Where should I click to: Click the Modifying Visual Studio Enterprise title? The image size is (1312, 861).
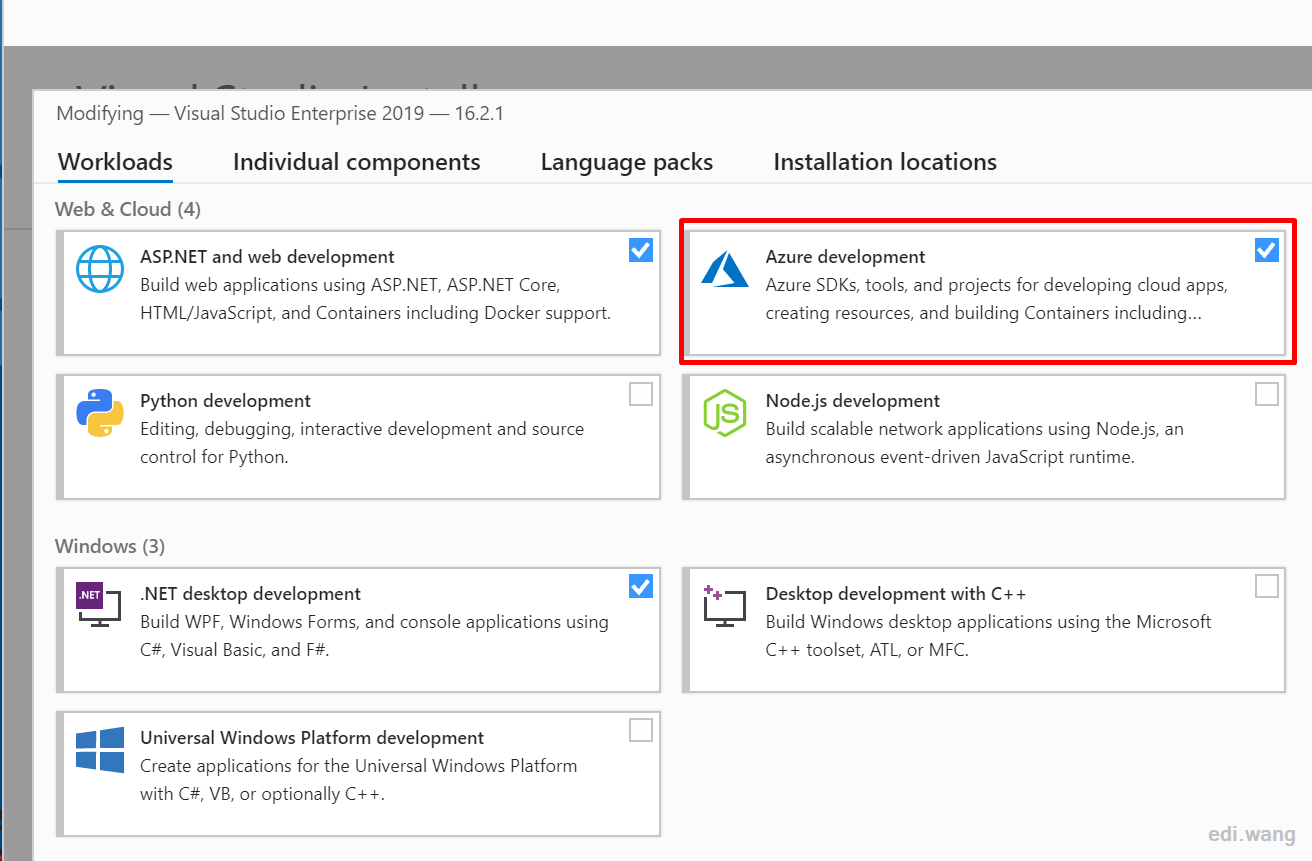point(280,113)
